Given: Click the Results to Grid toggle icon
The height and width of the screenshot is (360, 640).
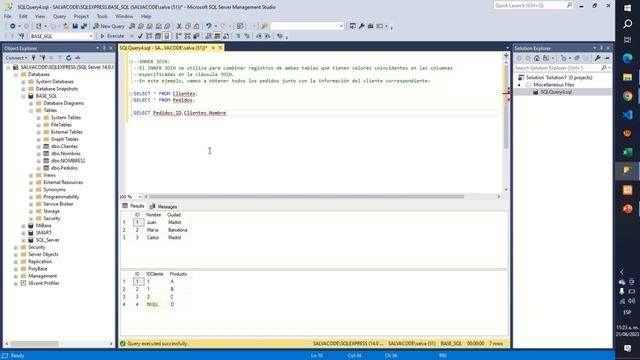Looking at the screenshot, I should pyautogui.click(x=217, y=36).
